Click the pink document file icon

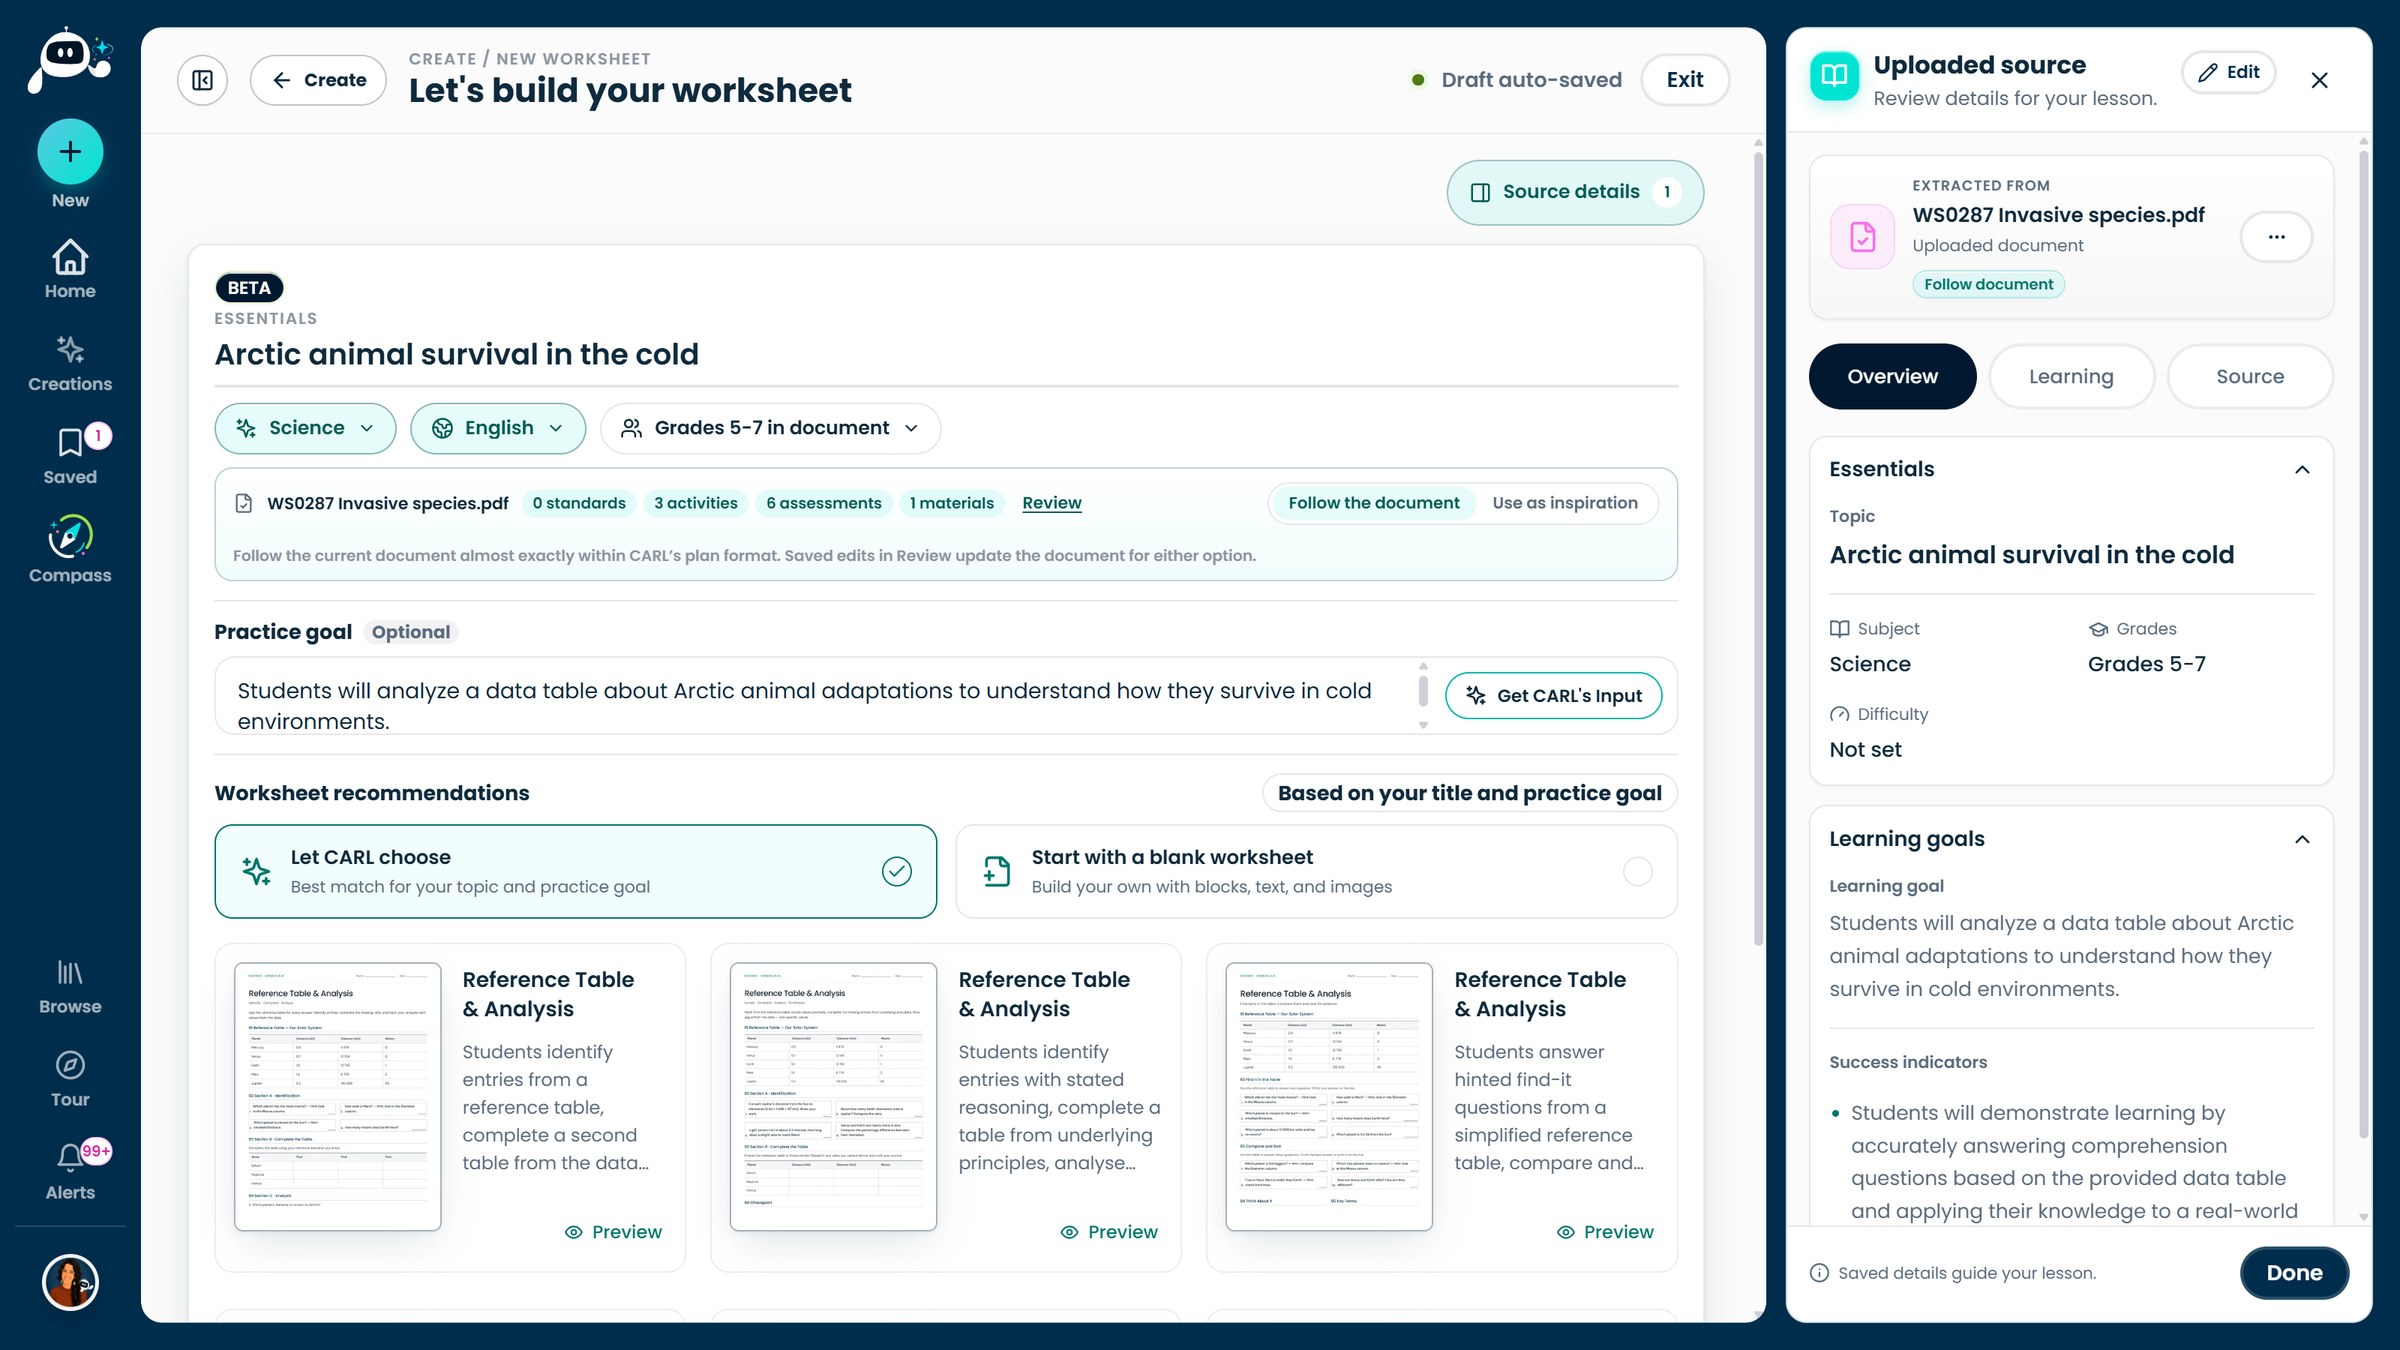pos(1862,237)
